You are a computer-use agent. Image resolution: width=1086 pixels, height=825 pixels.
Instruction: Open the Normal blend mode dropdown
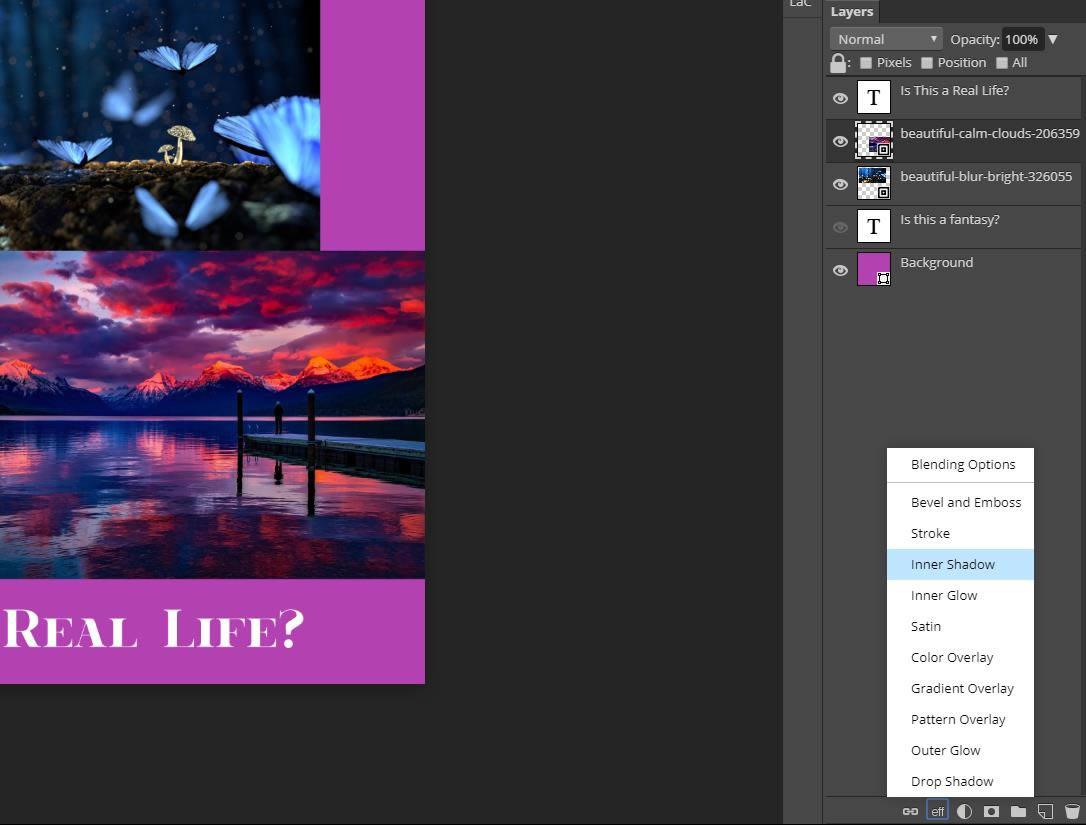click(x=886, y=39)
